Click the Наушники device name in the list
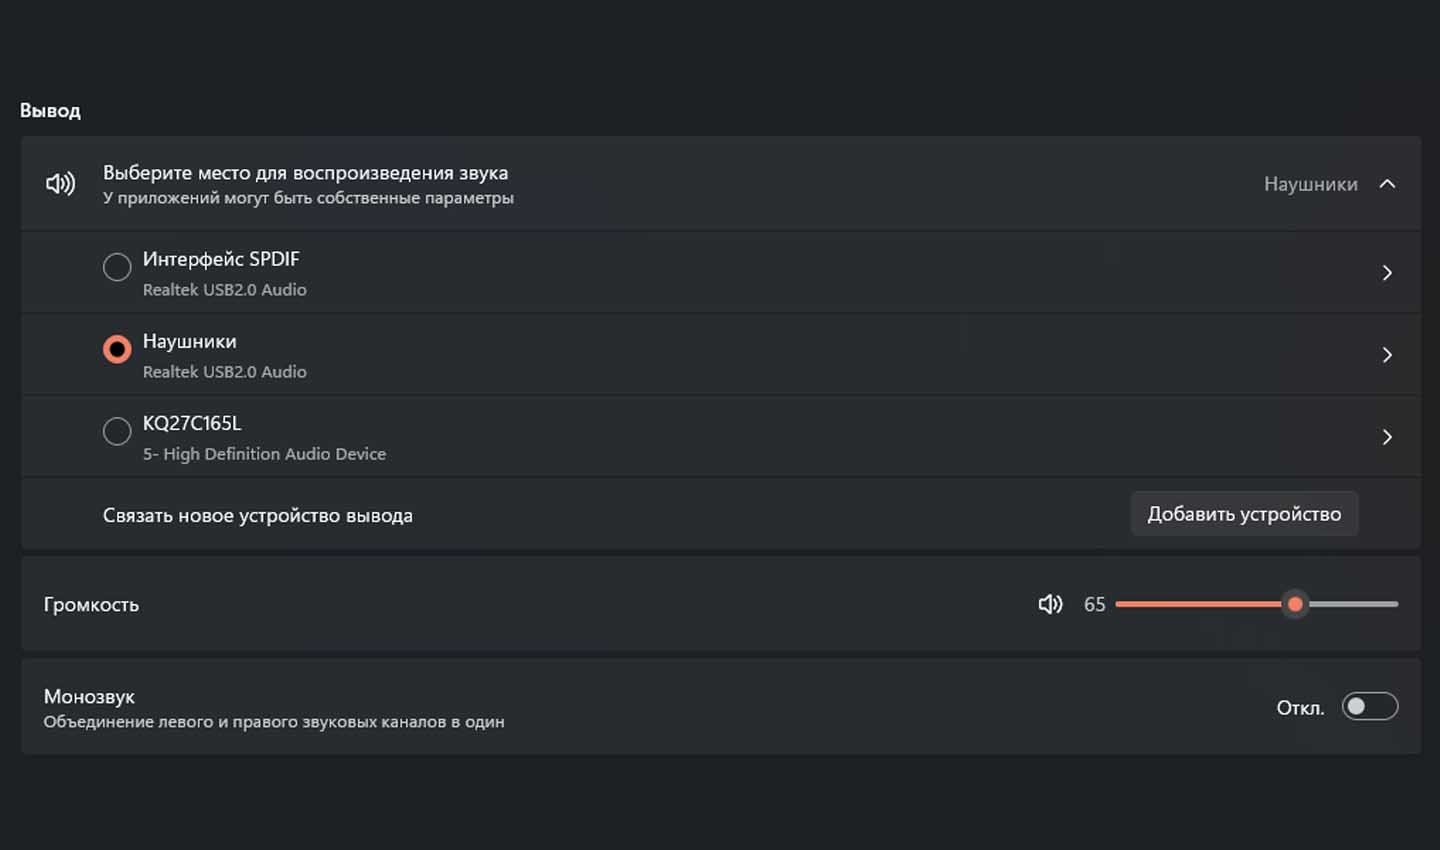Viewport: 1440px width, 850px height. (x=190, y=341)
